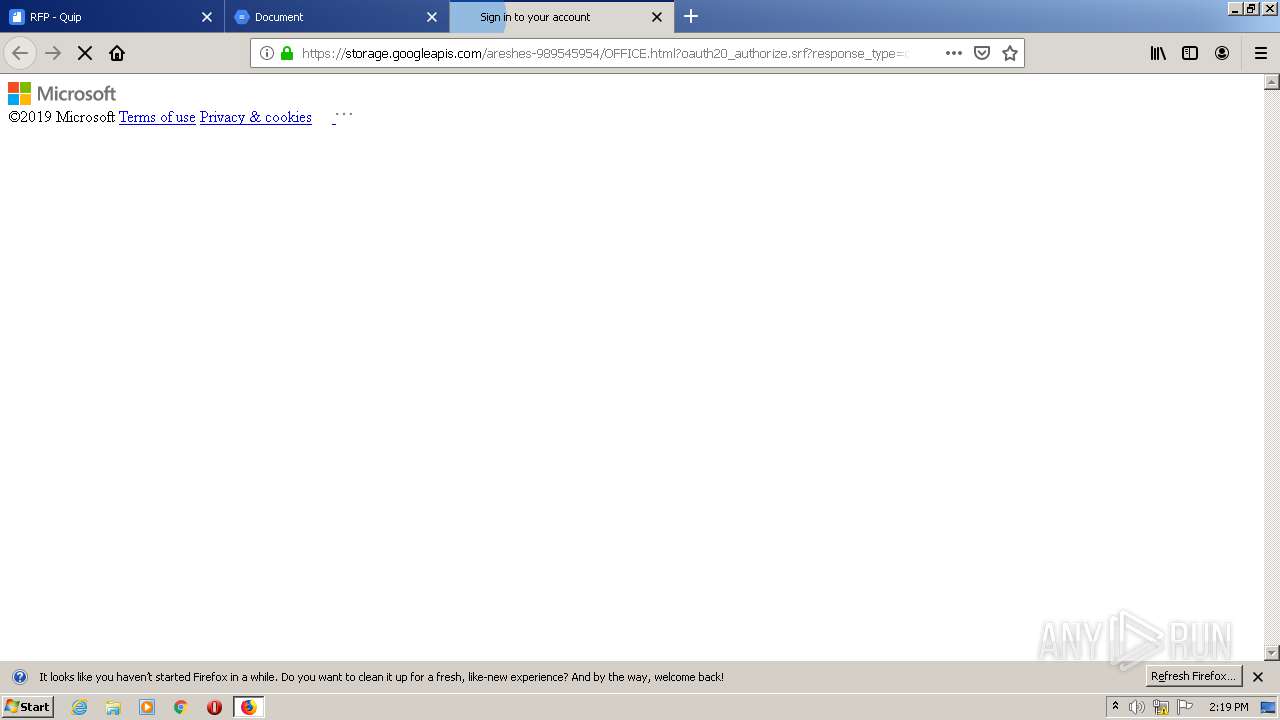Image resolution: width=1280 pixels, height=720 pixels.
Task: Open Windows Media Player from taskbar
Action: (147, 707)
